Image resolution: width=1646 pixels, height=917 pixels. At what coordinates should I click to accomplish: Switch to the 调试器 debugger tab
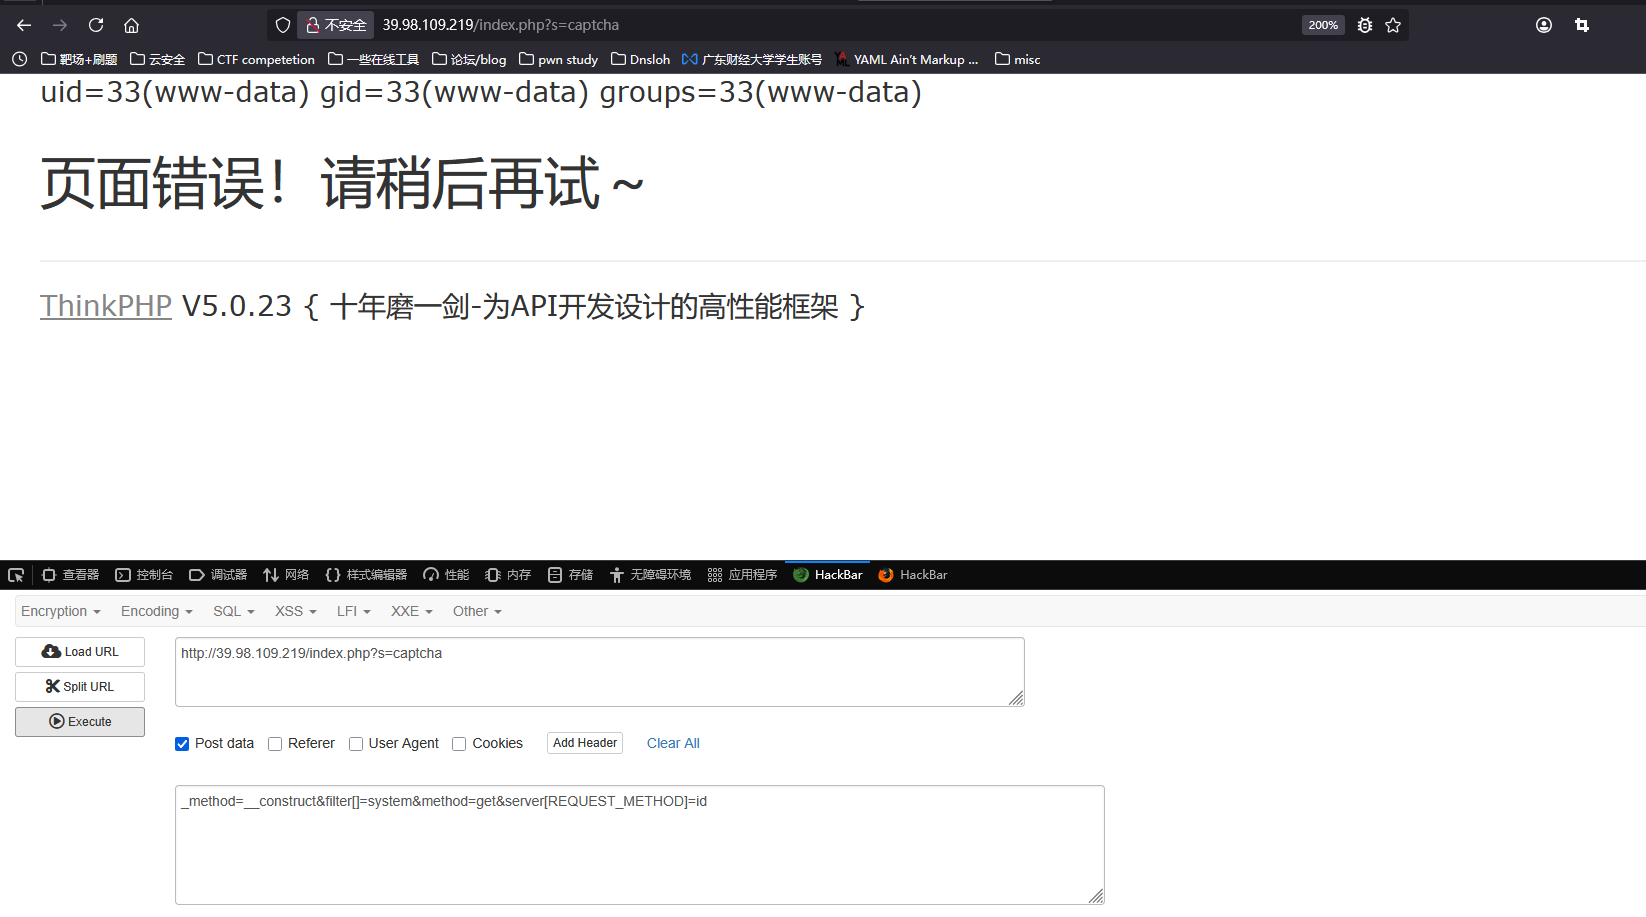pyautogui.click(x=218, y=575)
